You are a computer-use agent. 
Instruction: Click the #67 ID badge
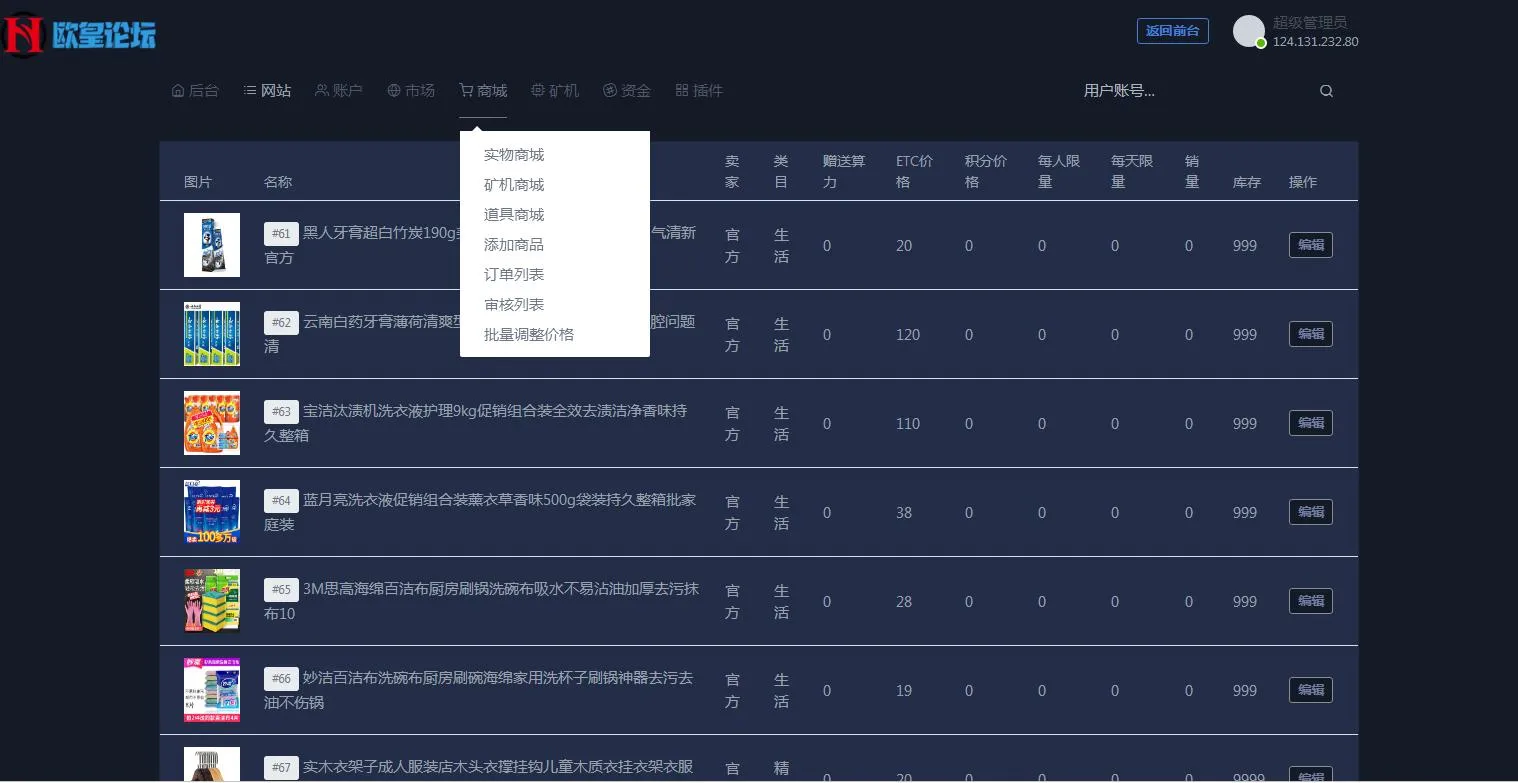point(281,768)
